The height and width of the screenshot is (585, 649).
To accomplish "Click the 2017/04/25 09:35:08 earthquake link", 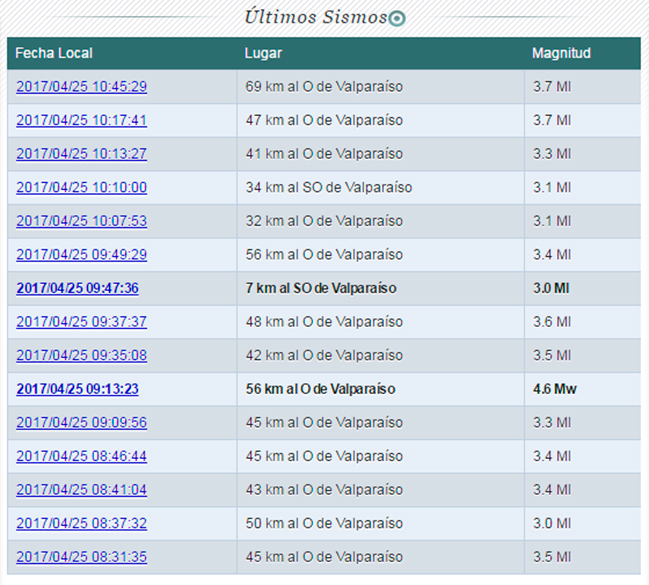I will [81, 355].
